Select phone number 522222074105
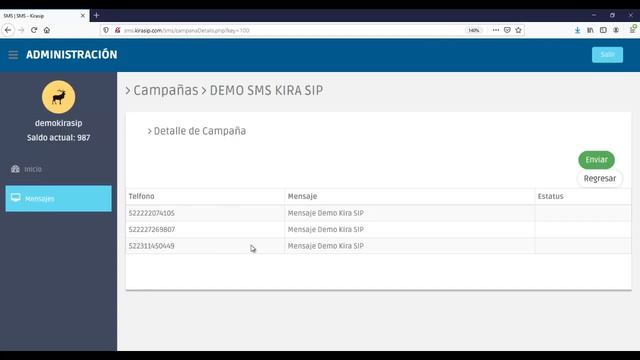 tap(151, 213)
